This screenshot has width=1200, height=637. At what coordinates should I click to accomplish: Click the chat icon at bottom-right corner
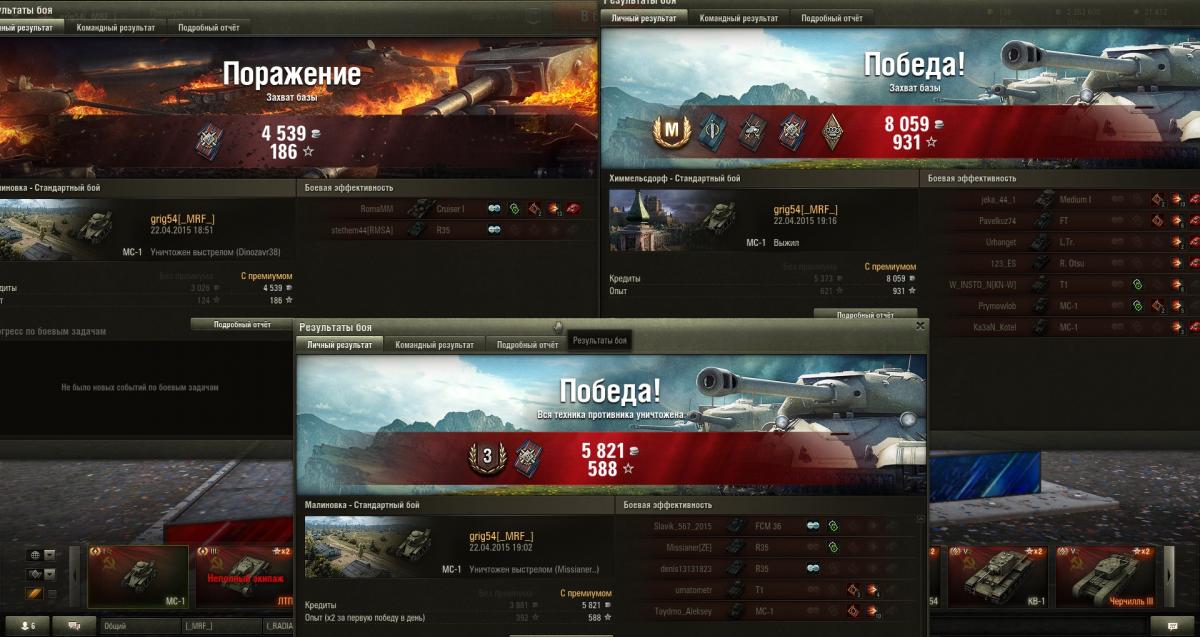(1172, 626)
